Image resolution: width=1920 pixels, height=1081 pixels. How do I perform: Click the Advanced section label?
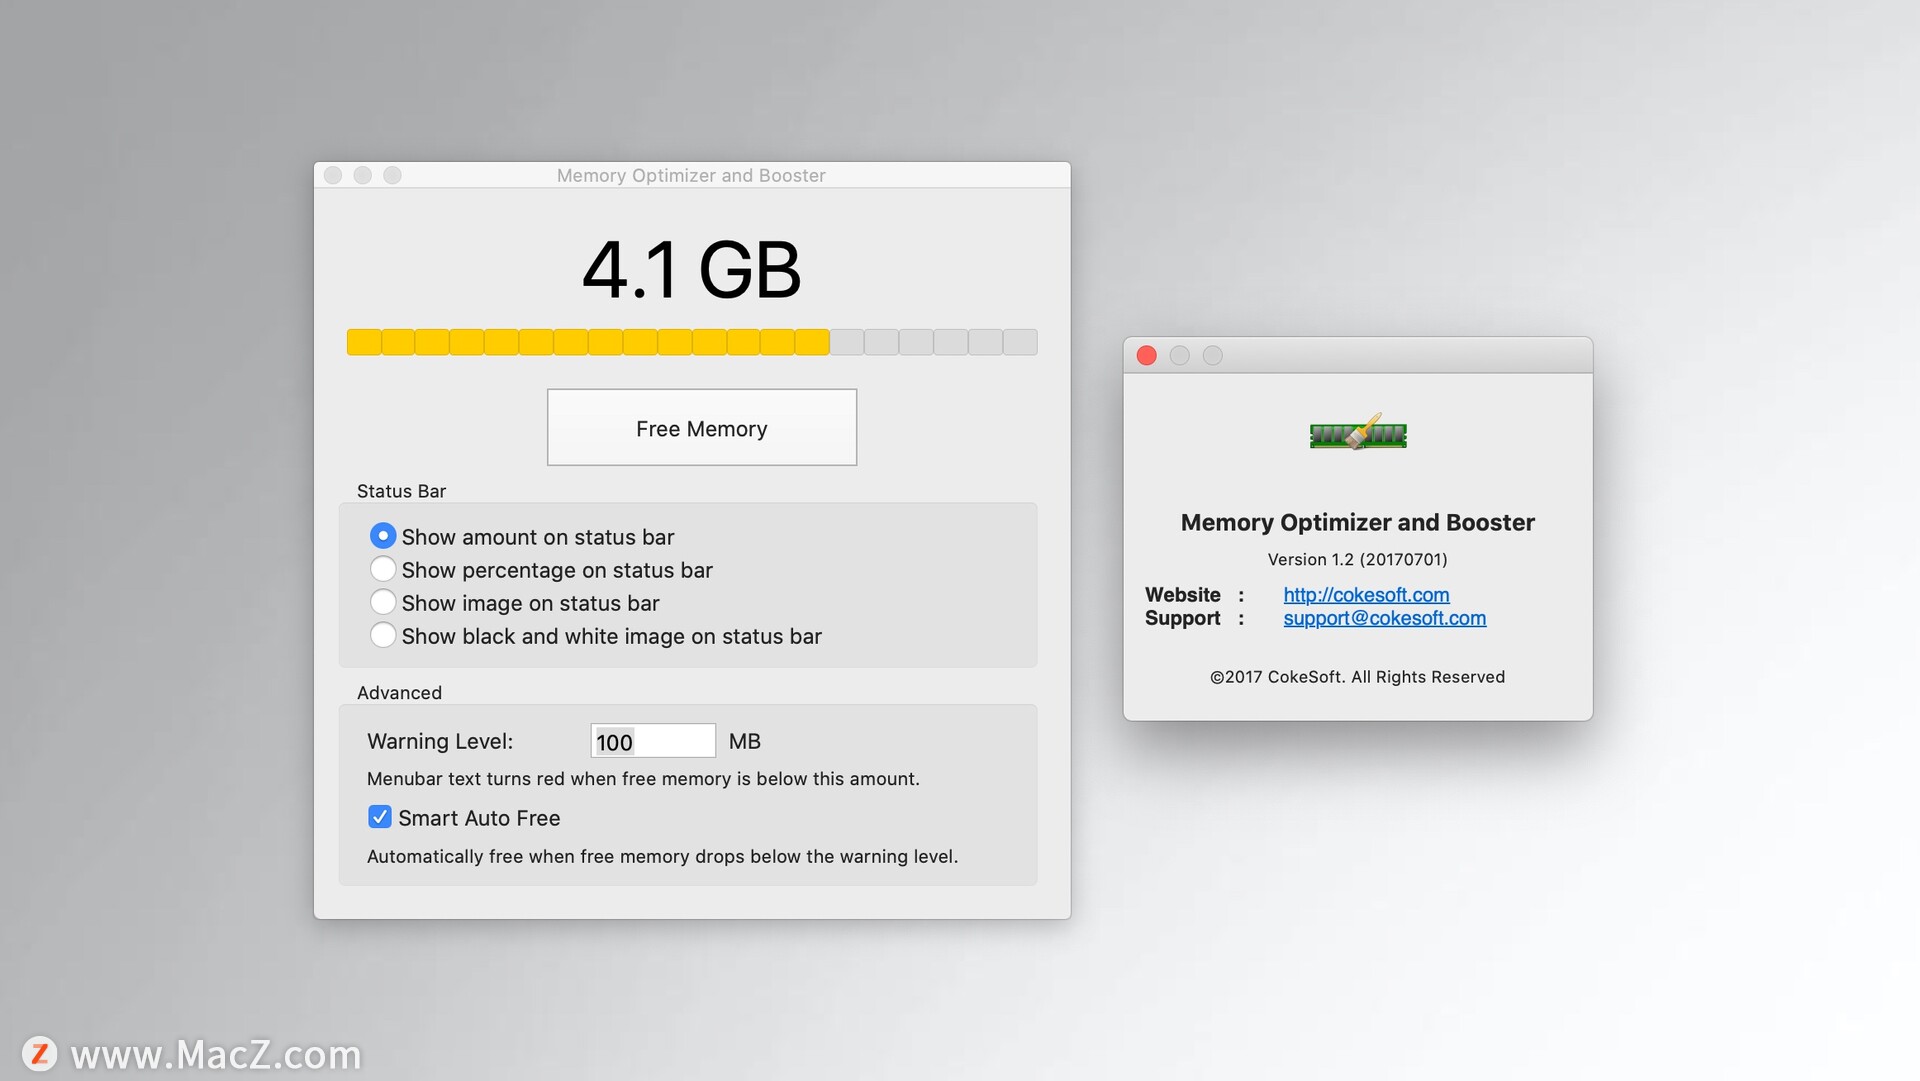398,692
